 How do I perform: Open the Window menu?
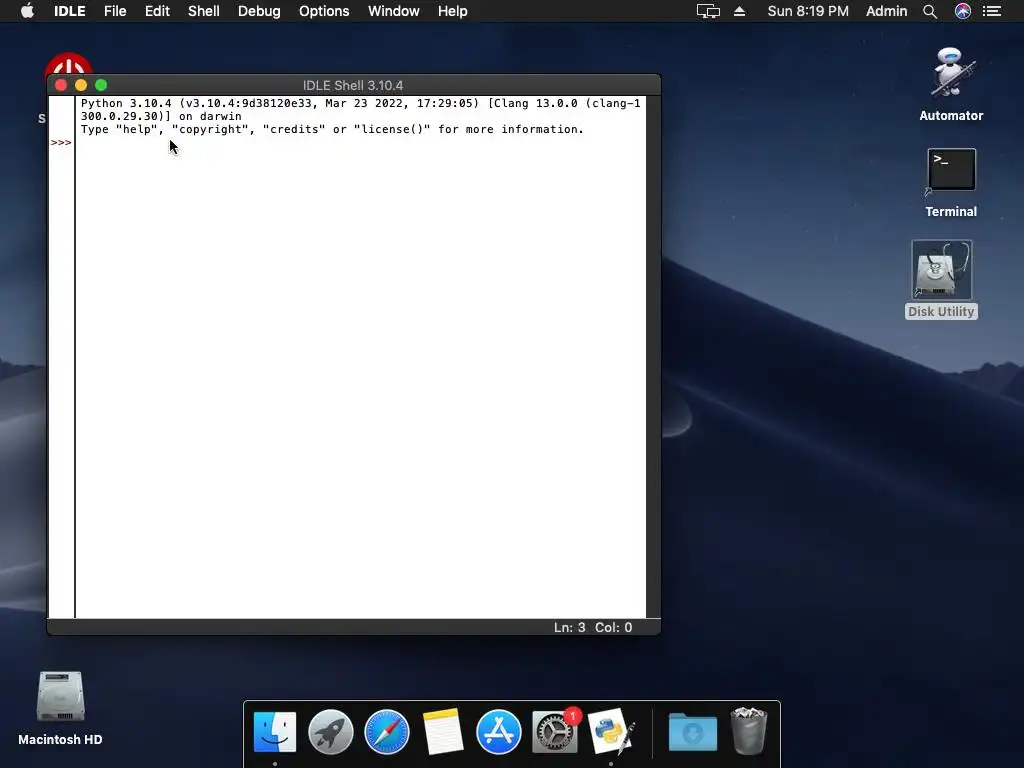click(x=394, y=11)
